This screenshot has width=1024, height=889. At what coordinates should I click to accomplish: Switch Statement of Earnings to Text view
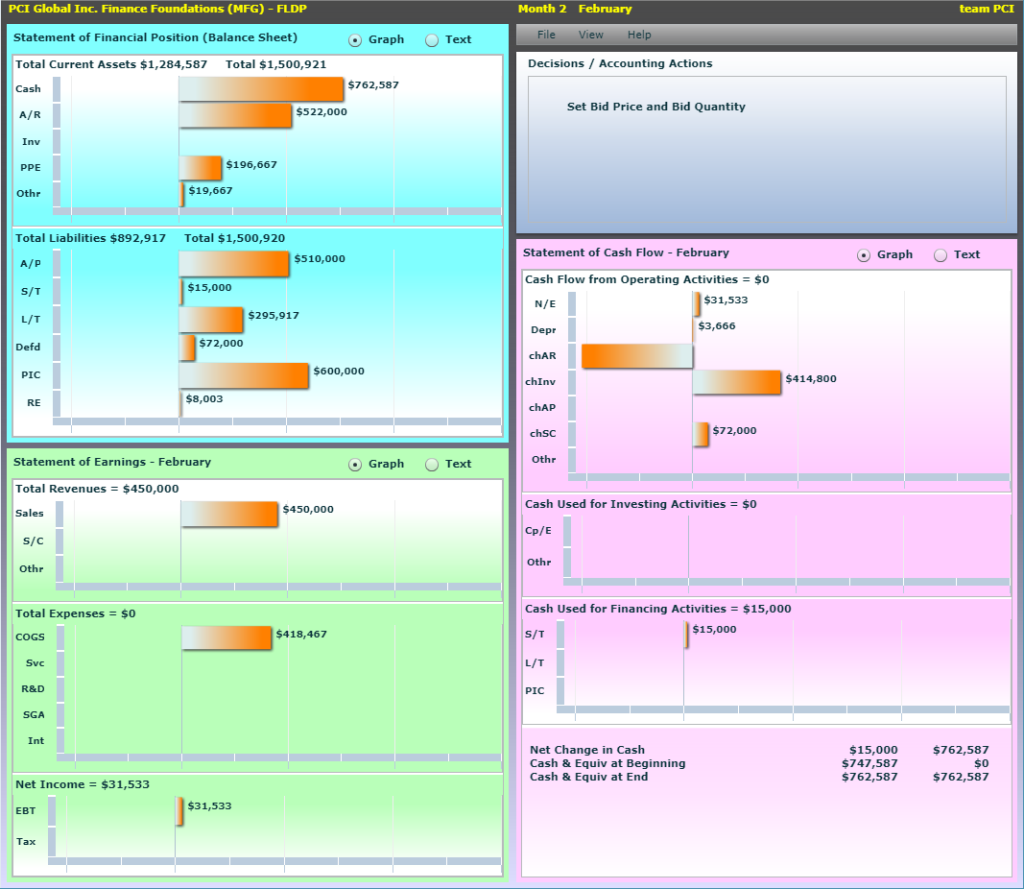tap(432, 464)
